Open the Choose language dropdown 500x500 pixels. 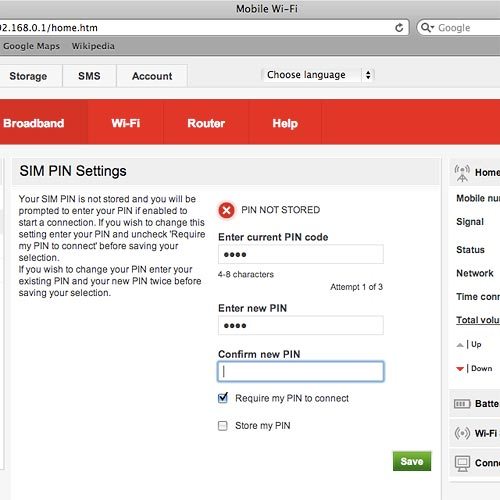318,75
